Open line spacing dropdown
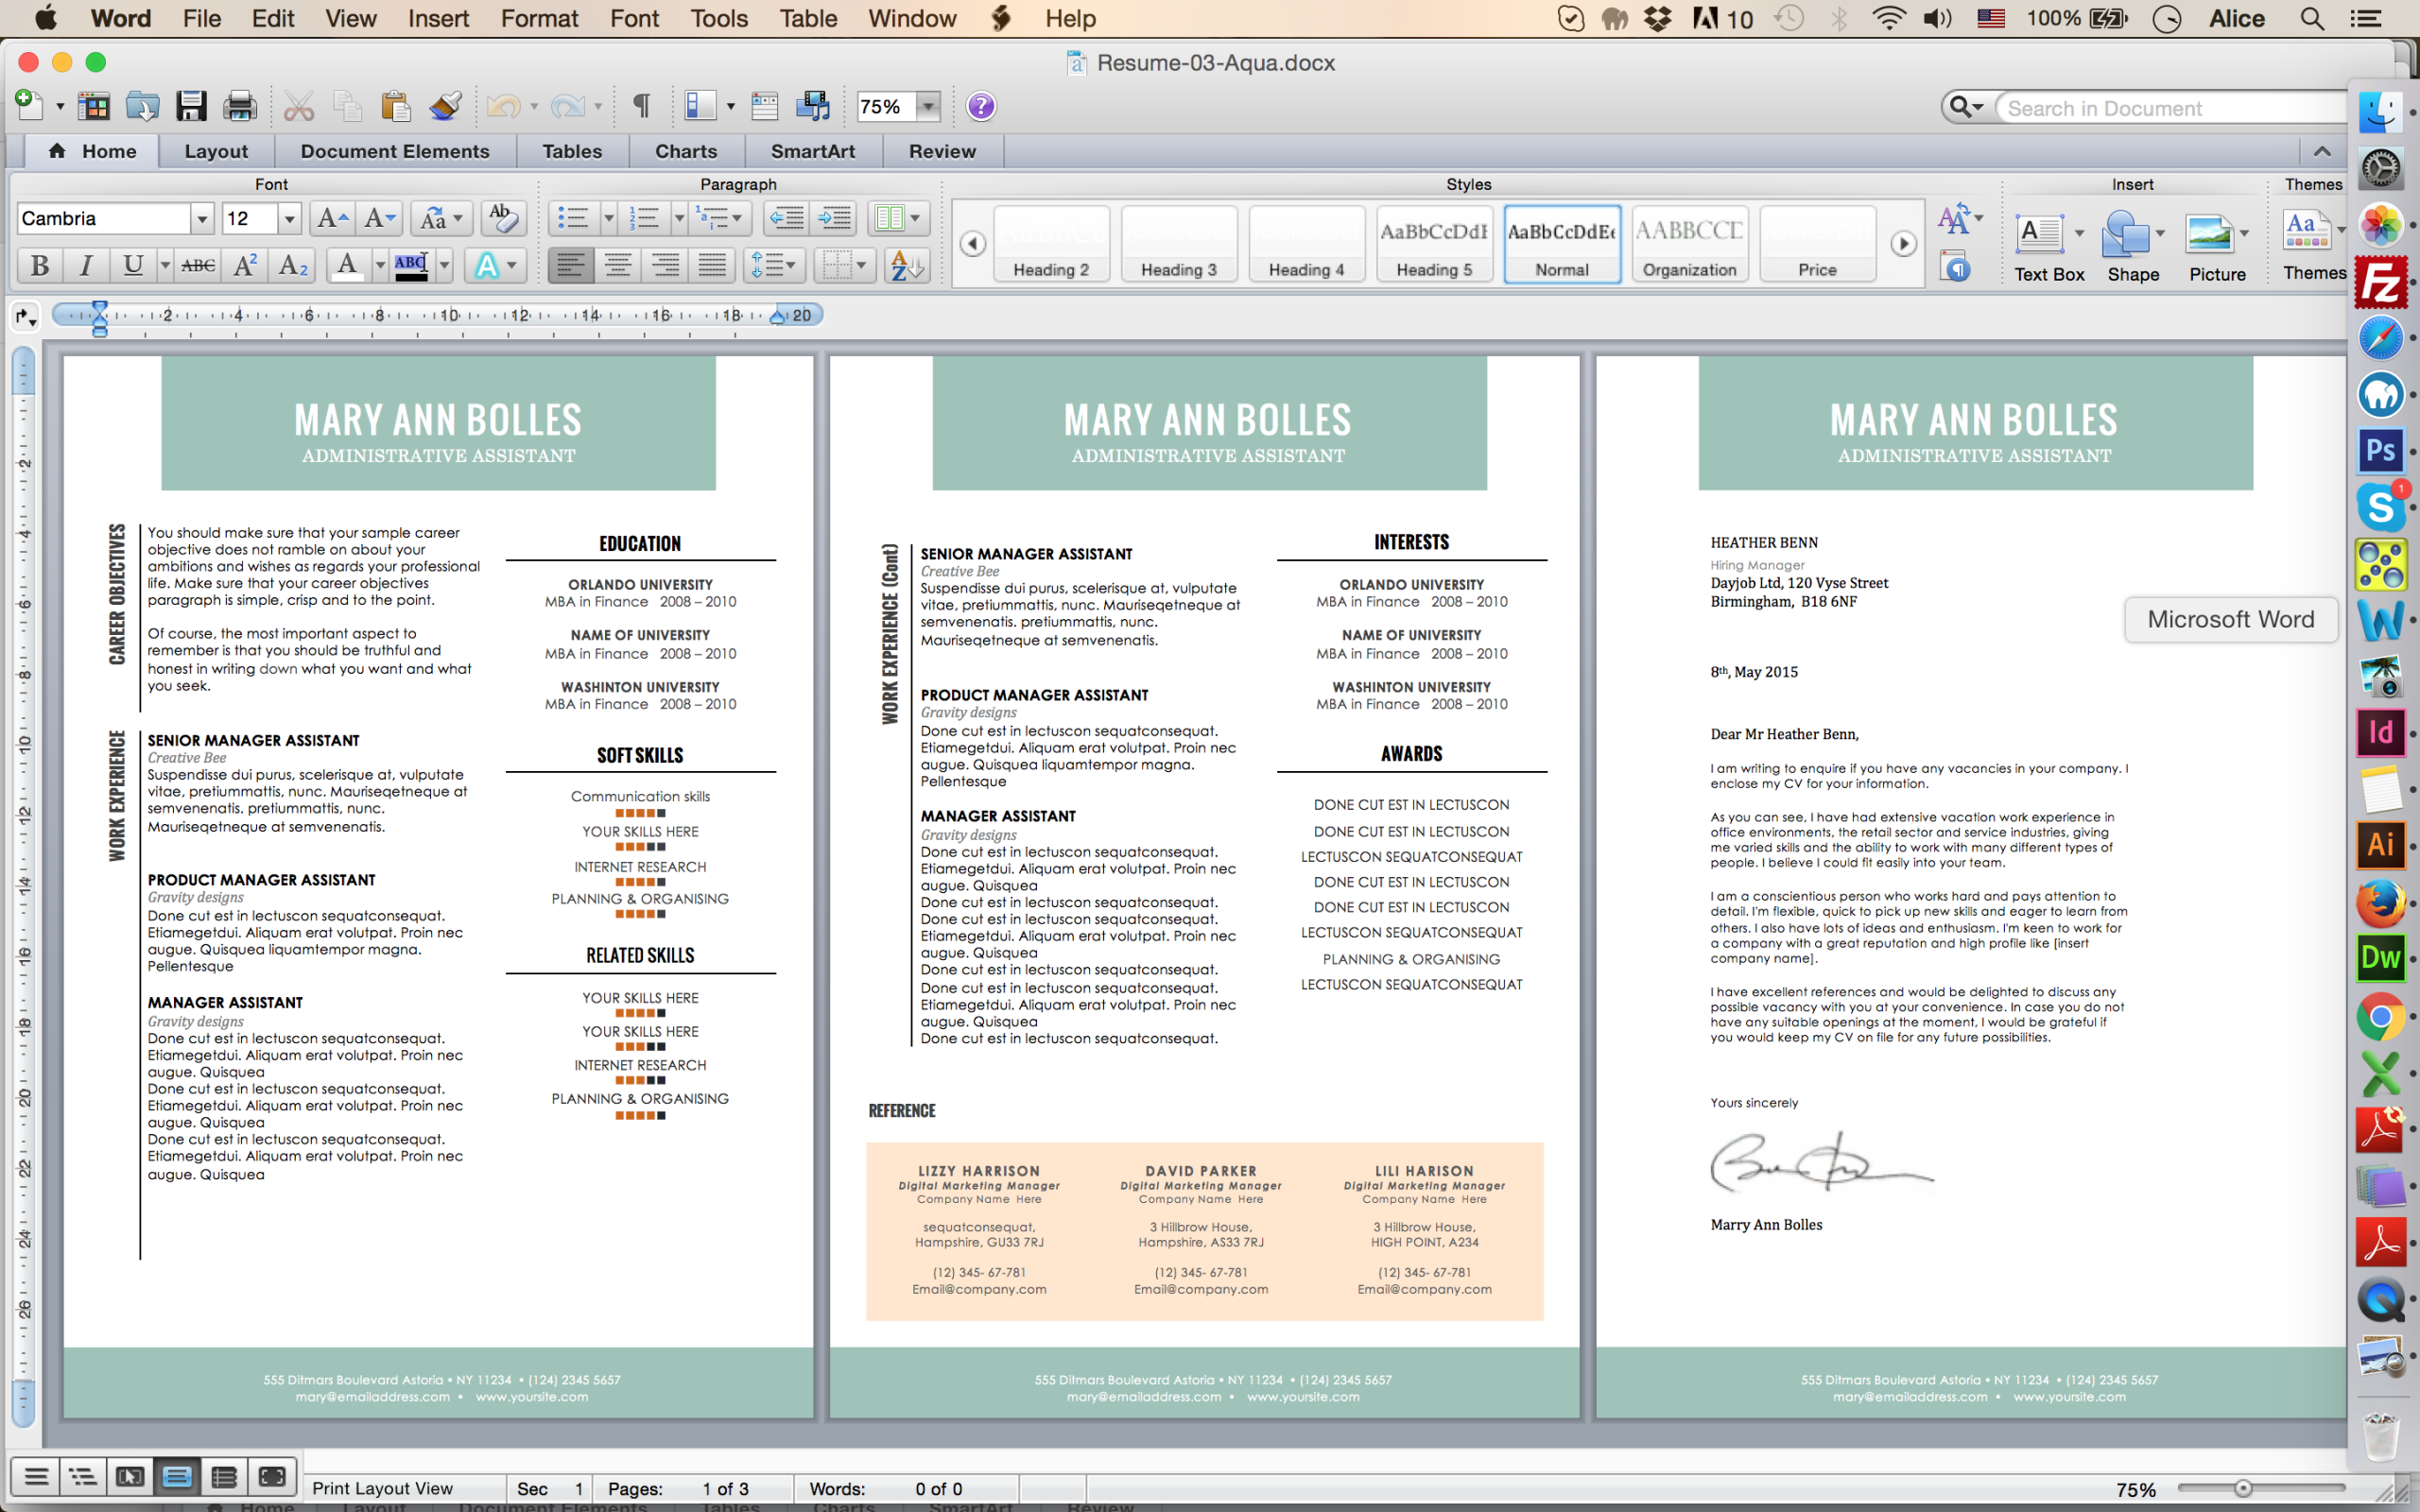Screen dimensions: 2420x1512 773,265
